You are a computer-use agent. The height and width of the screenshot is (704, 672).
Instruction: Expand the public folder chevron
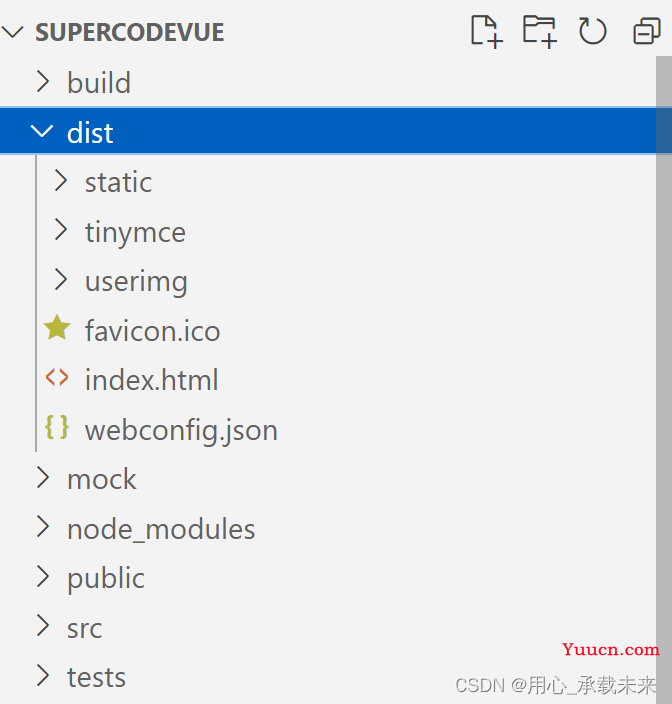43,576
